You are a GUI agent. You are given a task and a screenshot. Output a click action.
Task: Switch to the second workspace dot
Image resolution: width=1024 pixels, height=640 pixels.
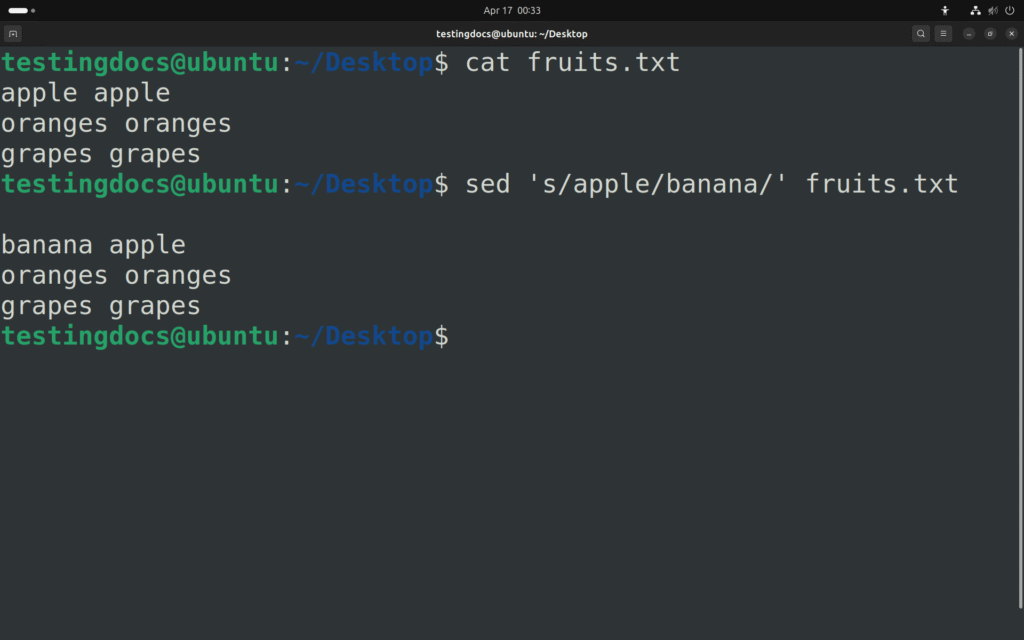[x=33, y=10]
